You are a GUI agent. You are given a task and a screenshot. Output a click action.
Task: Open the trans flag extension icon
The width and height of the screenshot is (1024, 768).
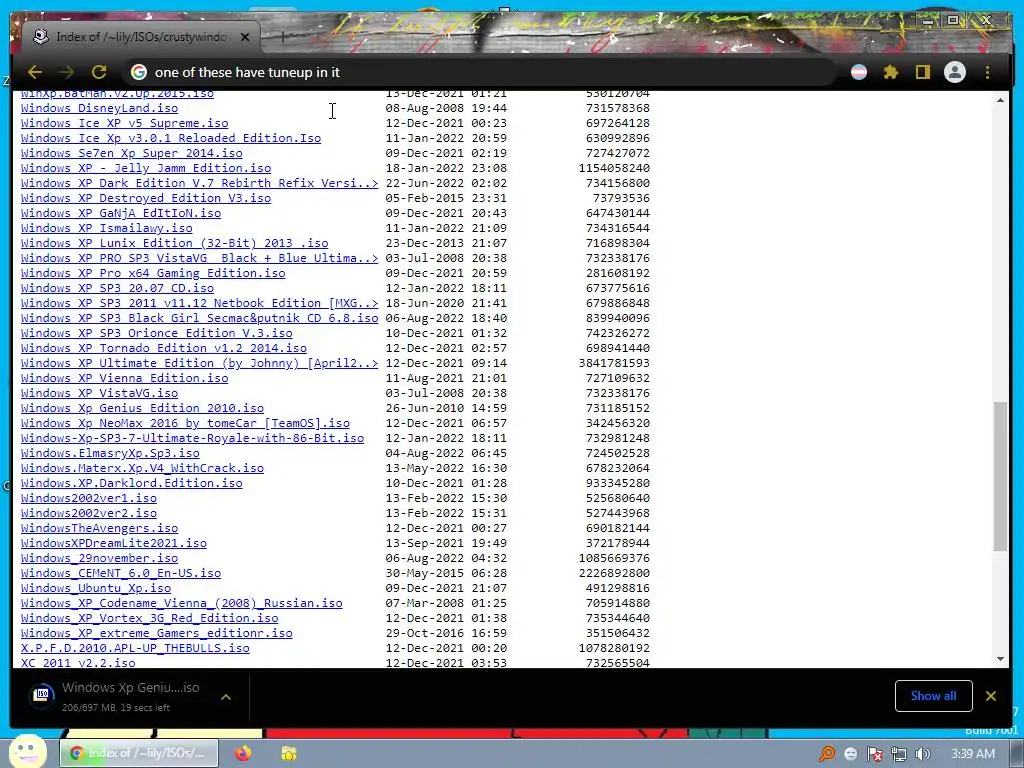click(859, 72)
